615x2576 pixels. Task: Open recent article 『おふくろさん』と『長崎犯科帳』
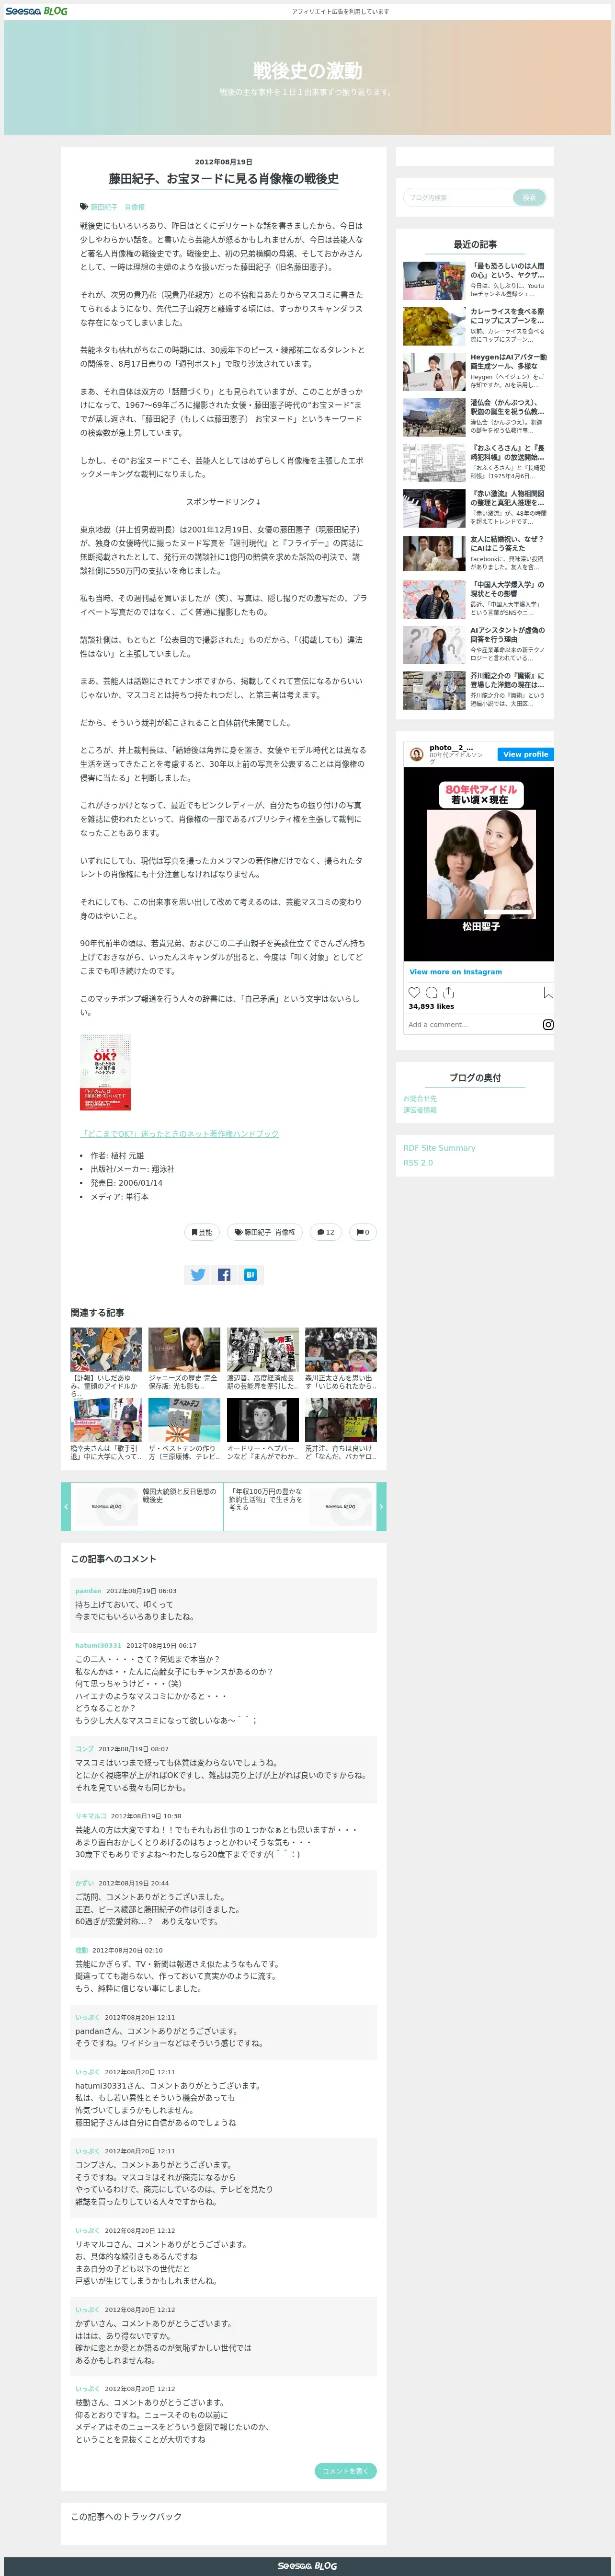(x=475, y=462)
